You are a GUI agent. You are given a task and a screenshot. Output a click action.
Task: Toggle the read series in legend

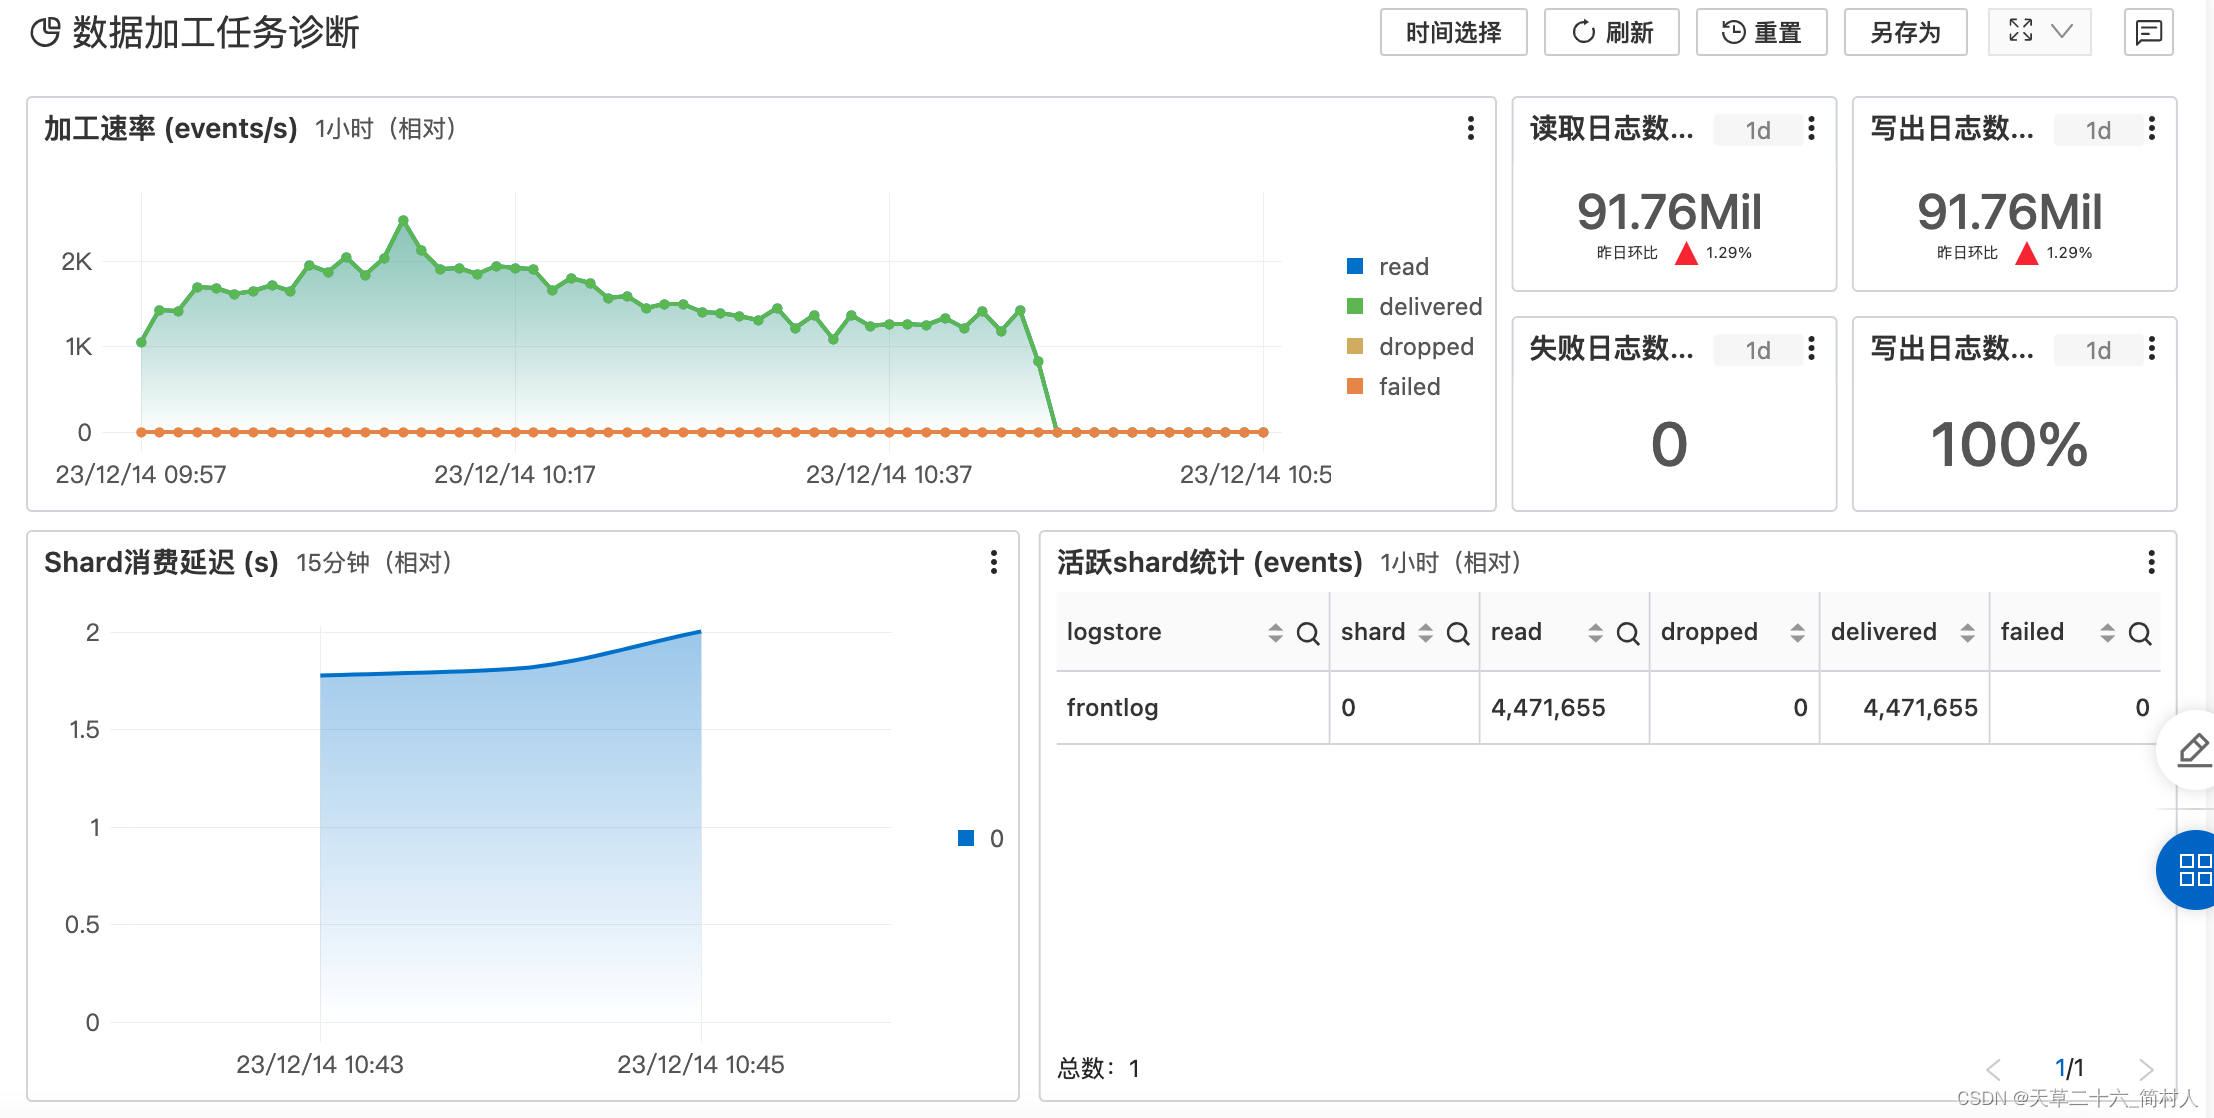[1388, 266]
